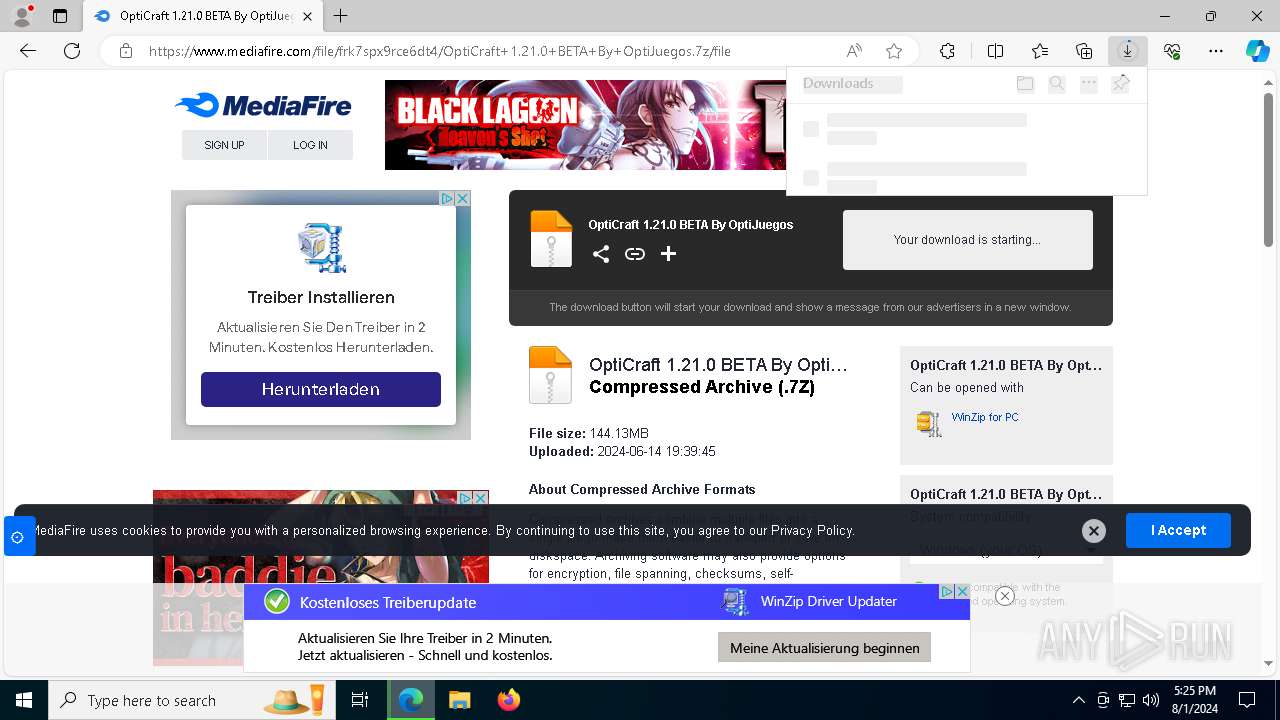
Task: Open File Explorer from taskbar
Action: coord(459,700)
